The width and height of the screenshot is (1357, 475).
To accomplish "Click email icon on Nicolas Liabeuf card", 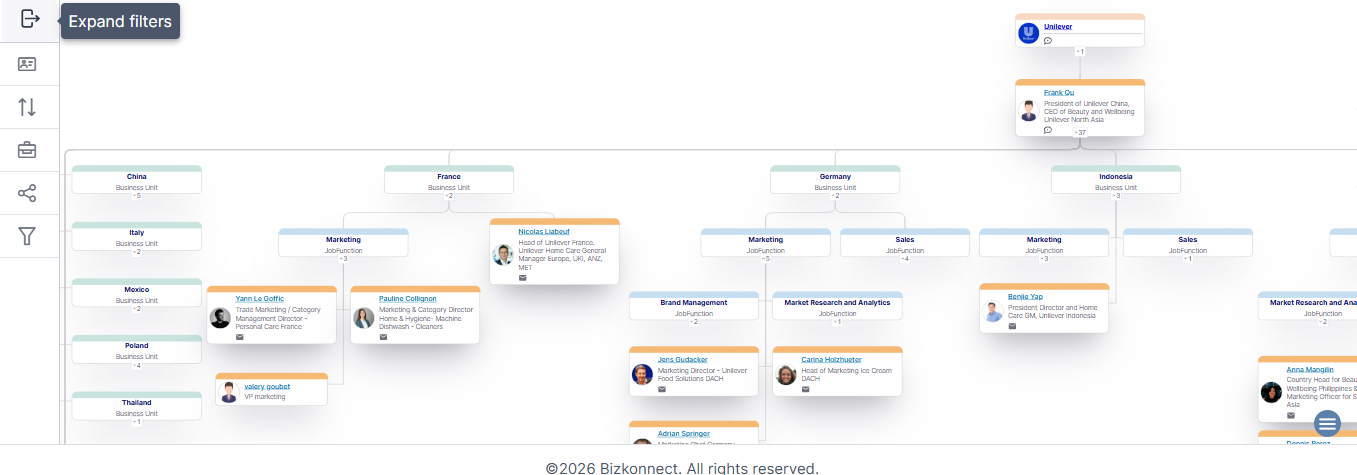I will pos(523,278).
